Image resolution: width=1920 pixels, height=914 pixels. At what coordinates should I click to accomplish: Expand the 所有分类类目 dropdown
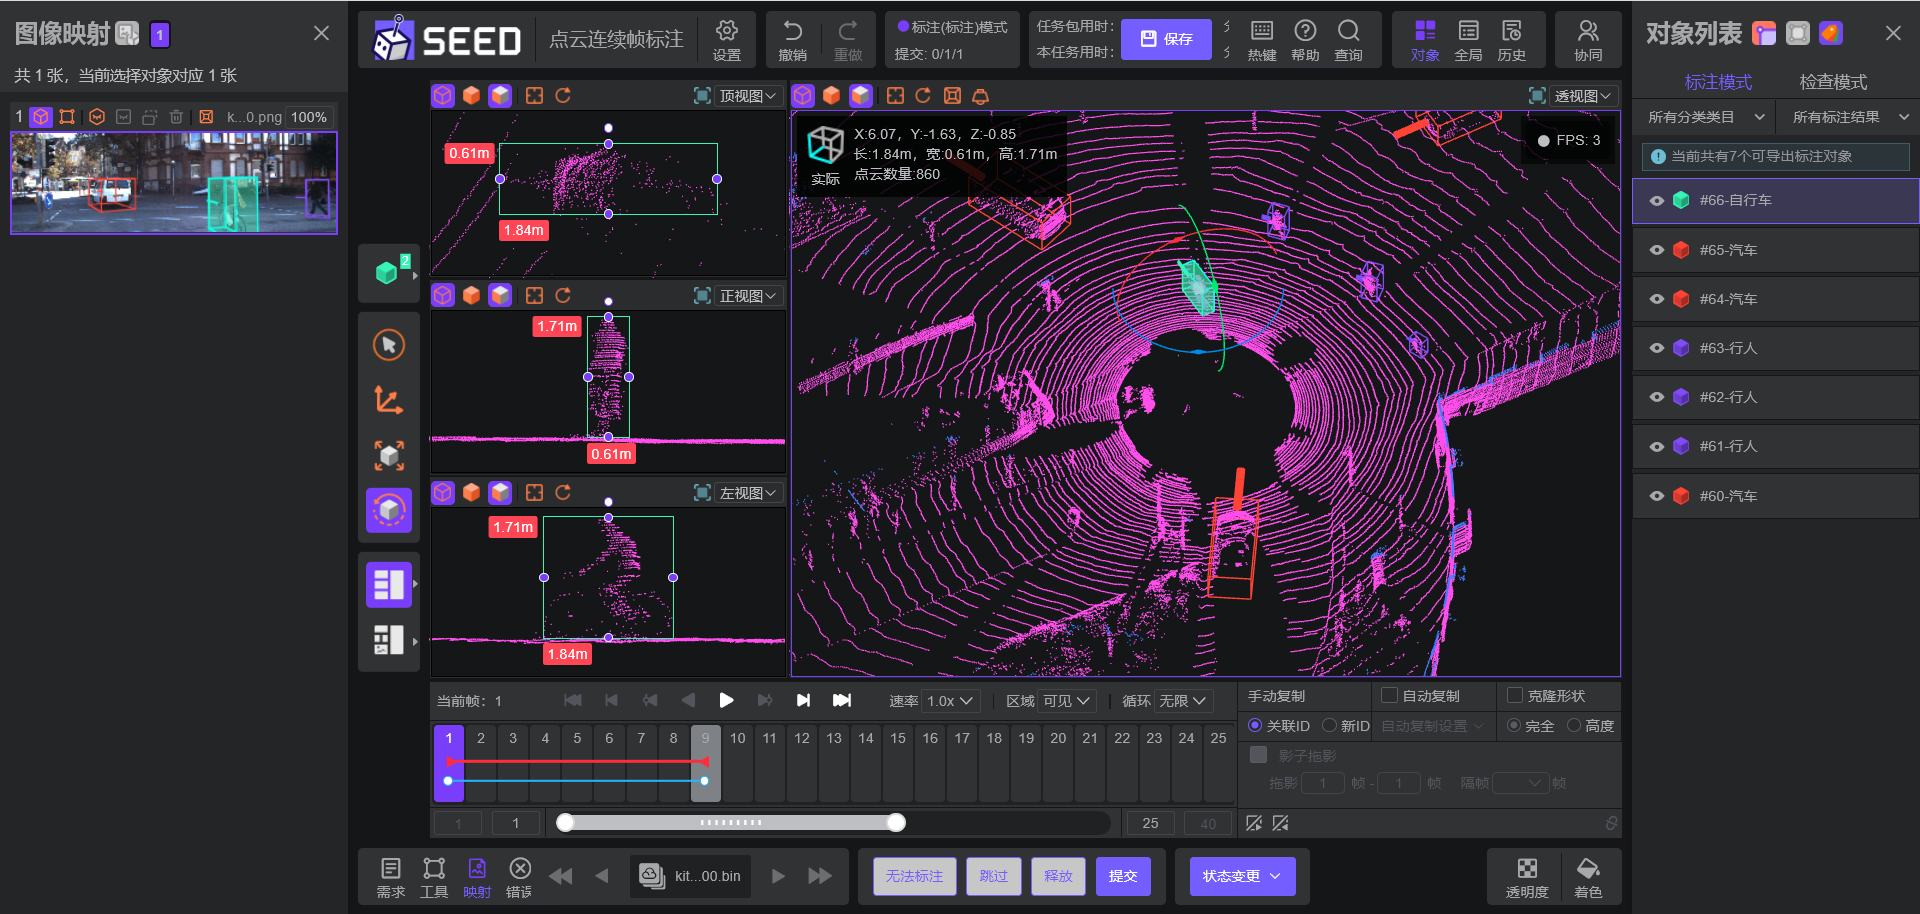[x=1704, y=117]
